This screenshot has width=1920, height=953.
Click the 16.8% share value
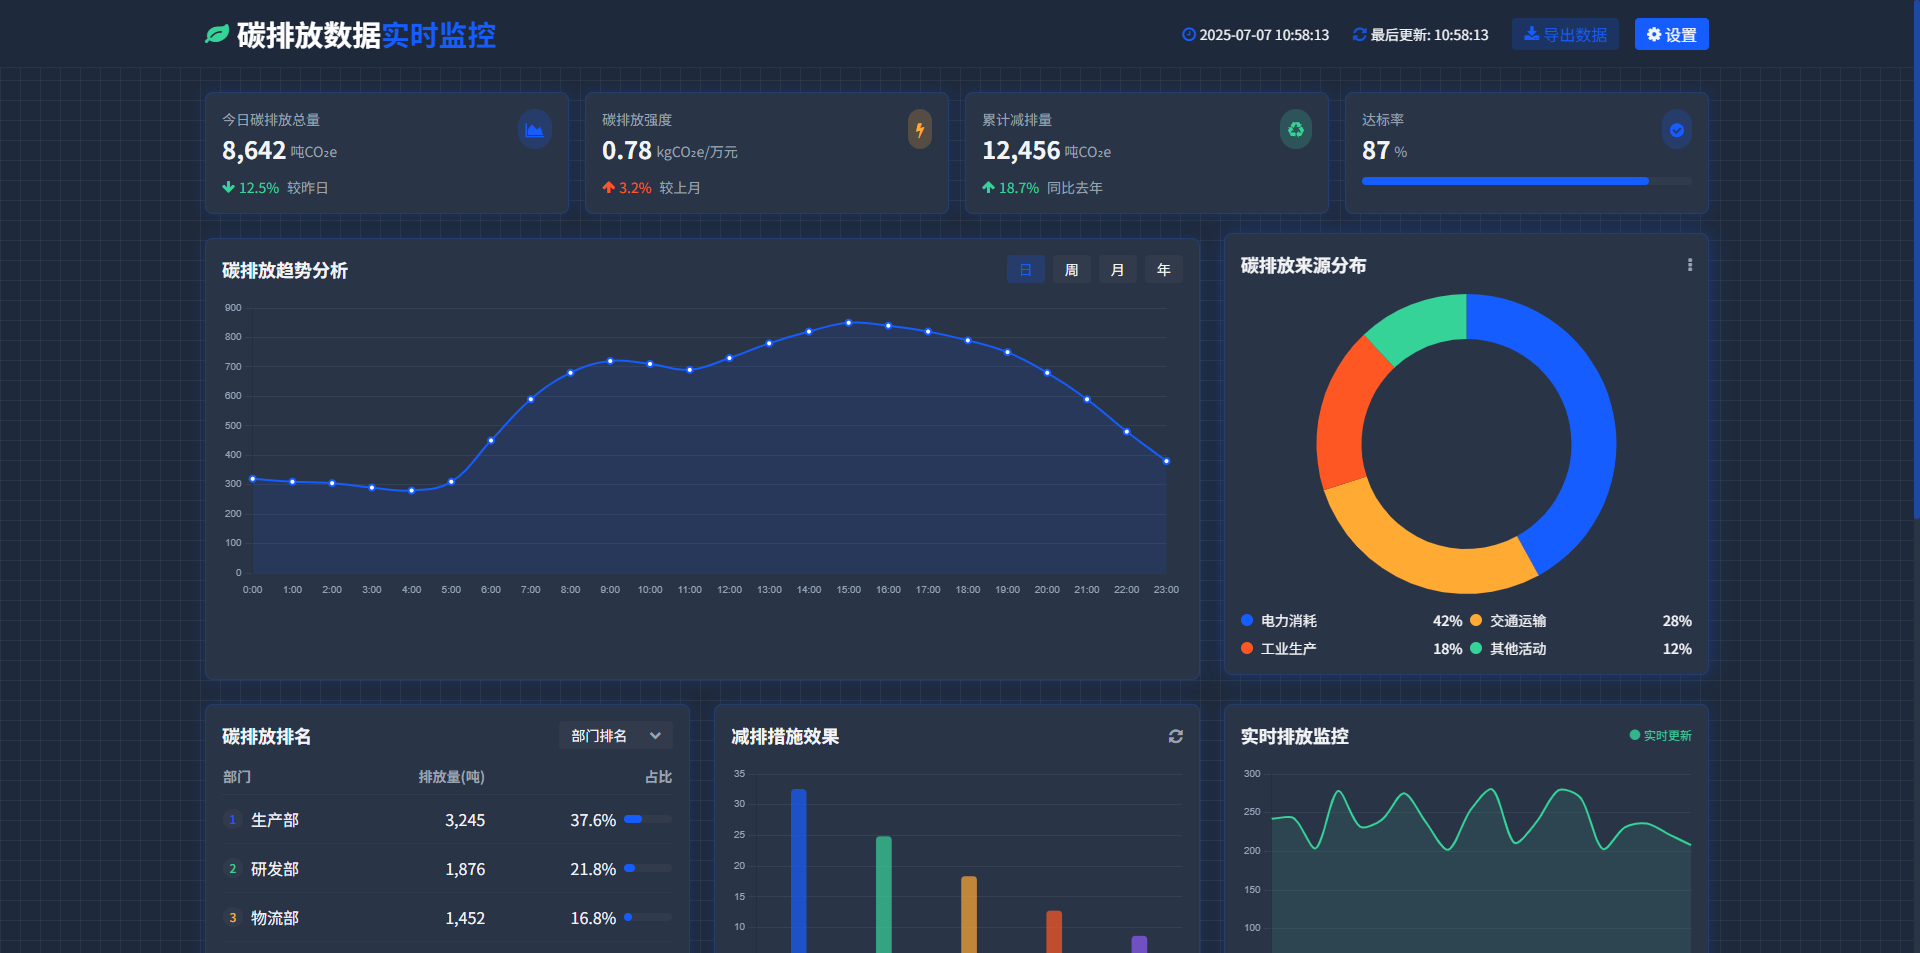[x=593, y=918]
